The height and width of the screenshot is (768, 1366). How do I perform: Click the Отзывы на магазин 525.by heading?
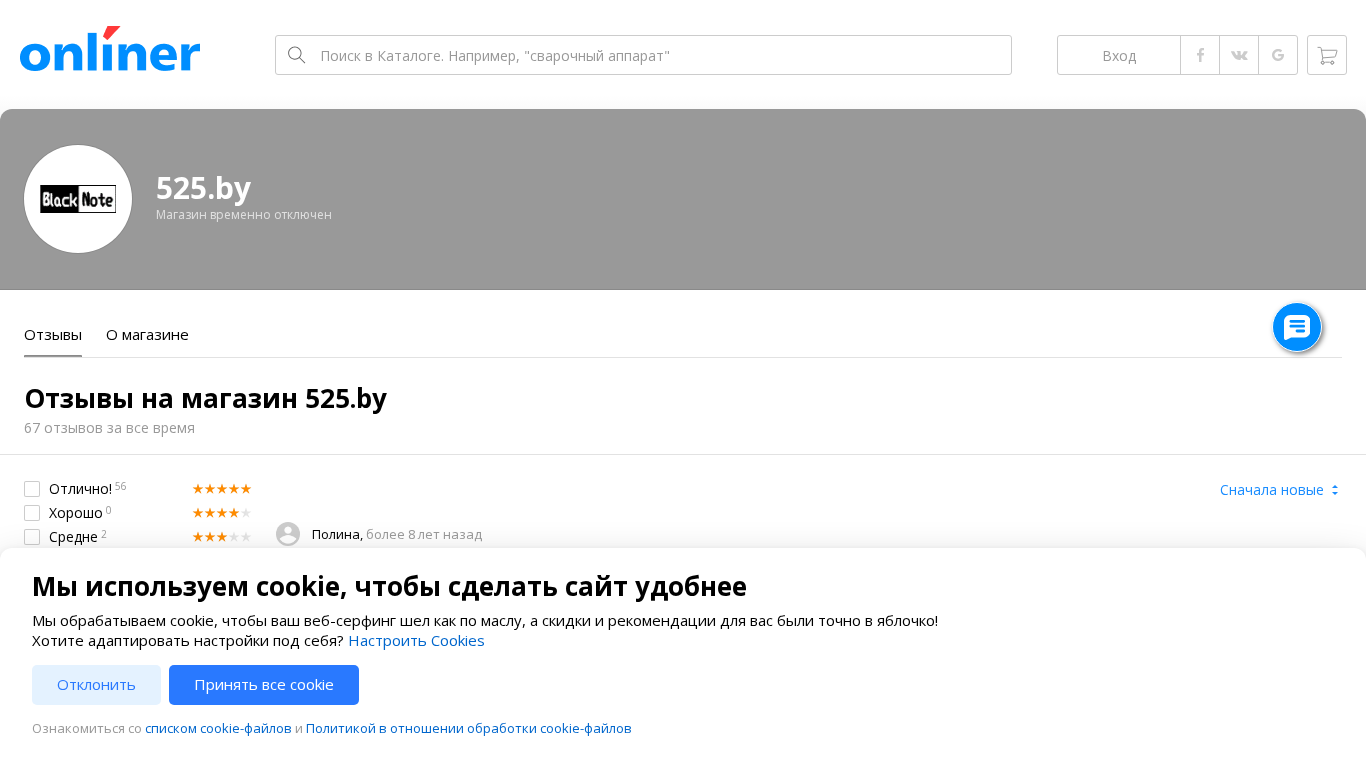(205, 399)
